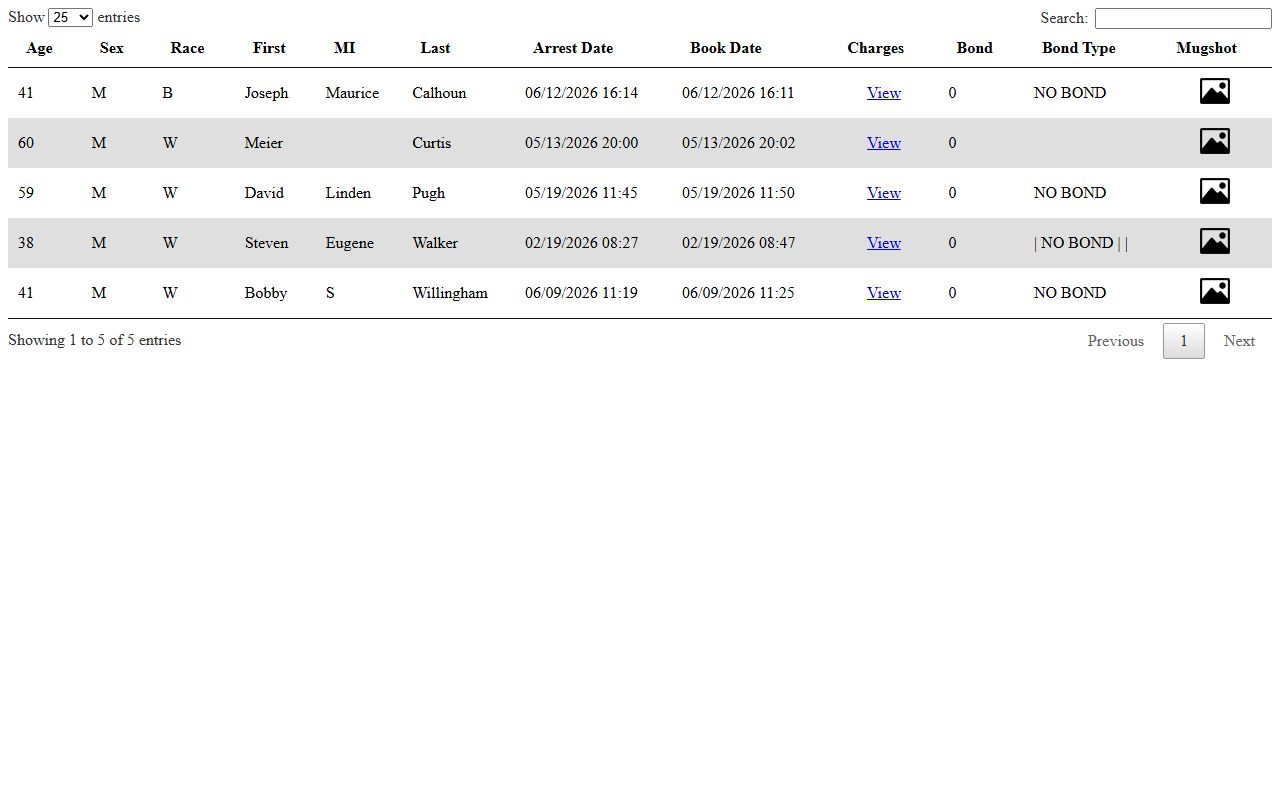Select the middle name cell 'Linden'

pos(348,193)
